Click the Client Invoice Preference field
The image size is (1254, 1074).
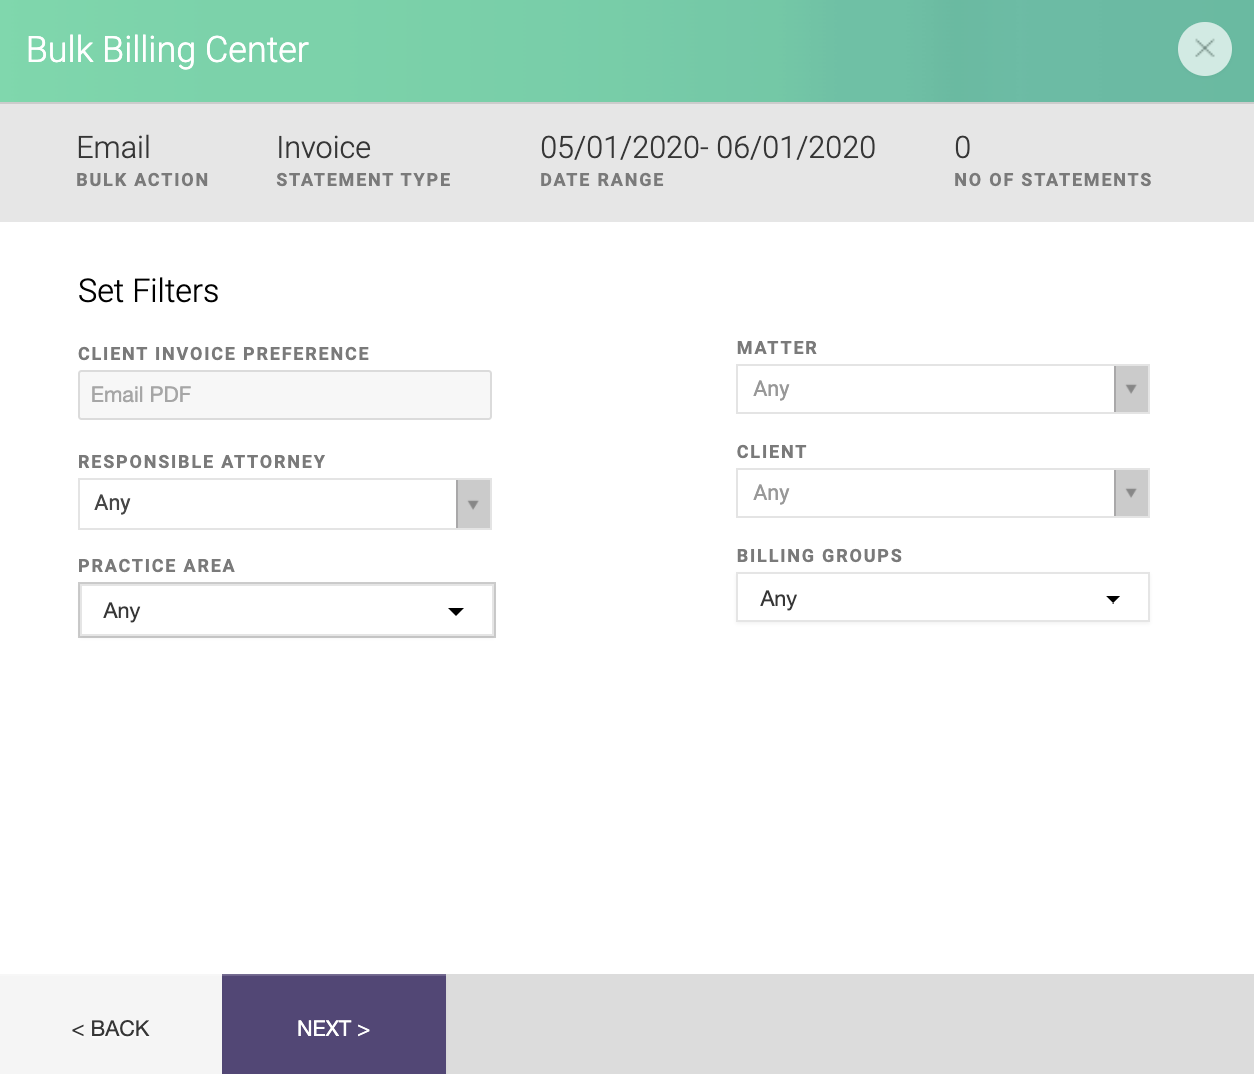[x=284, y=395]
